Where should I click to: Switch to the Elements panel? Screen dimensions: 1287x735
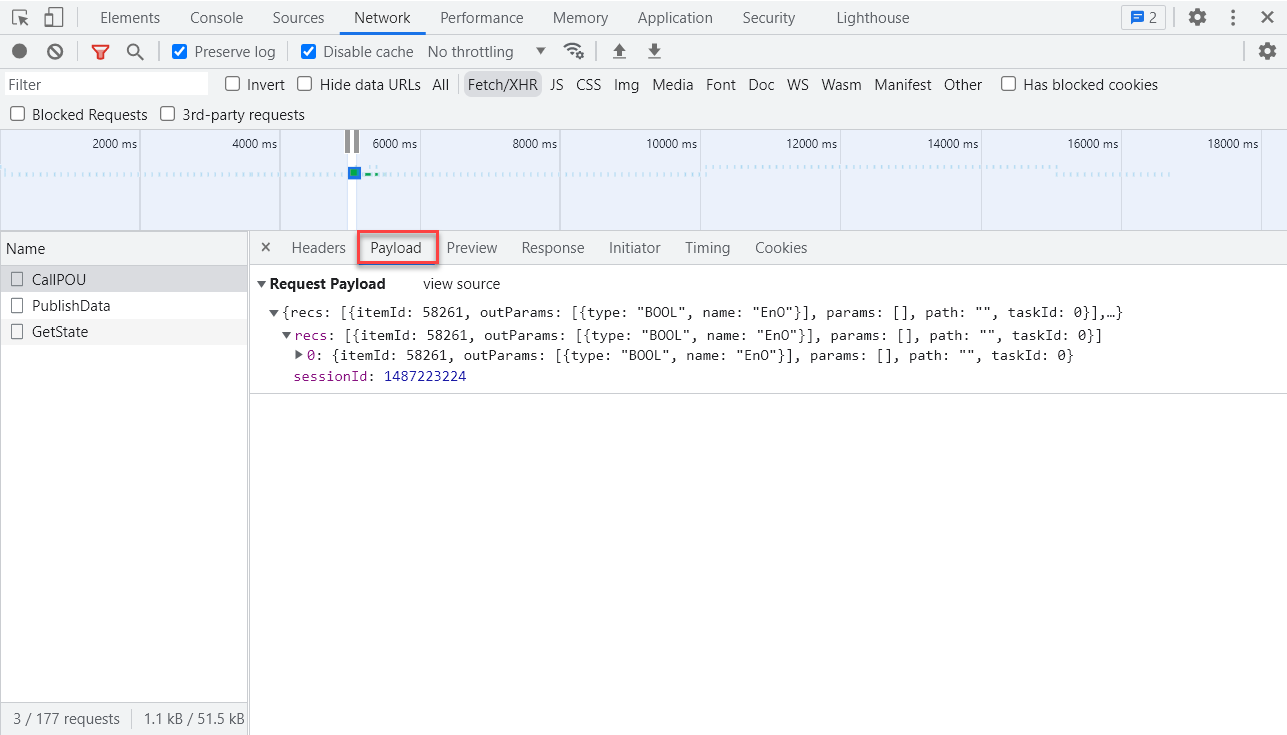pyautogui.click(x=130, y=18)
